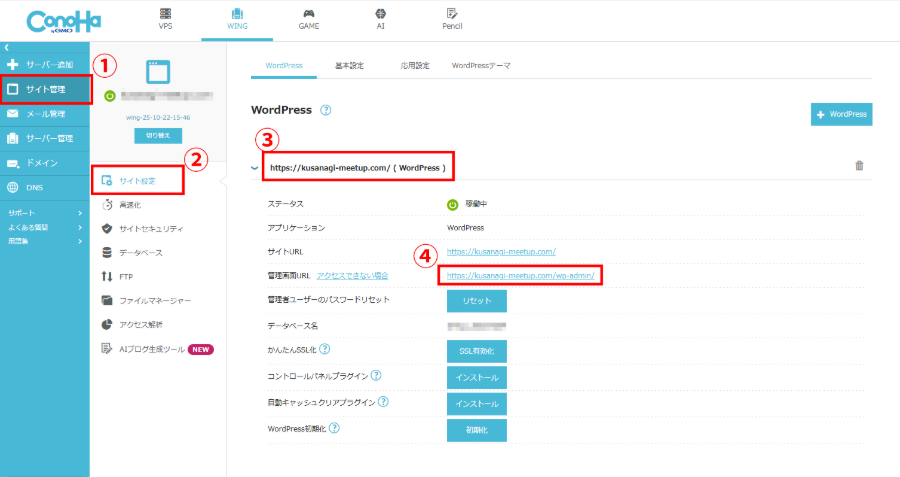Viewport: 900px width, 477px height.
Task: Click the SSL有効化 button
Action: [x=476, y=351]
